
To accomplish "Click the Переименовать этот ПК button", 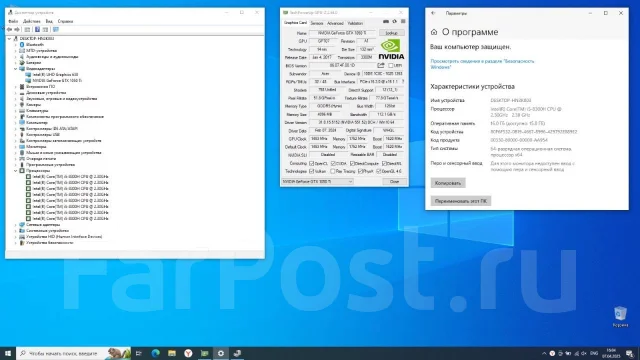I will 461,201.
